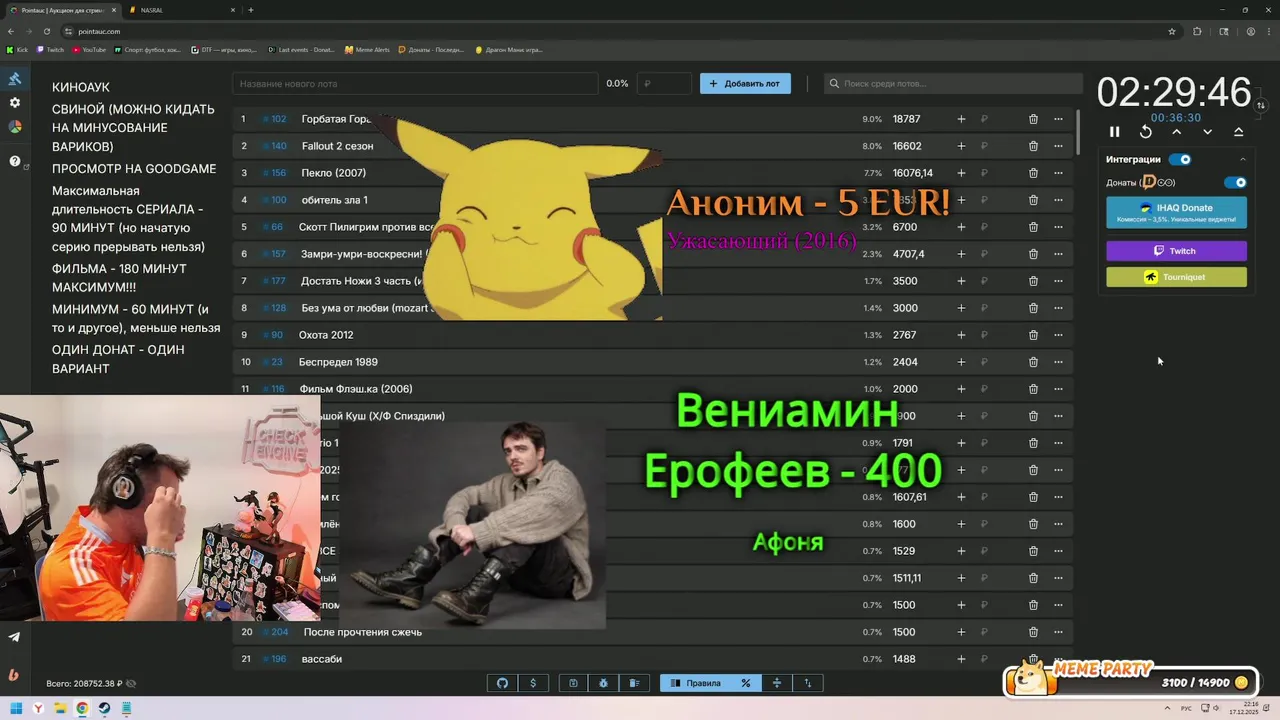Add amount to Охота 2012 lot
The width and height of the screenshot is (1280, 720).
(x=961, y=335)
